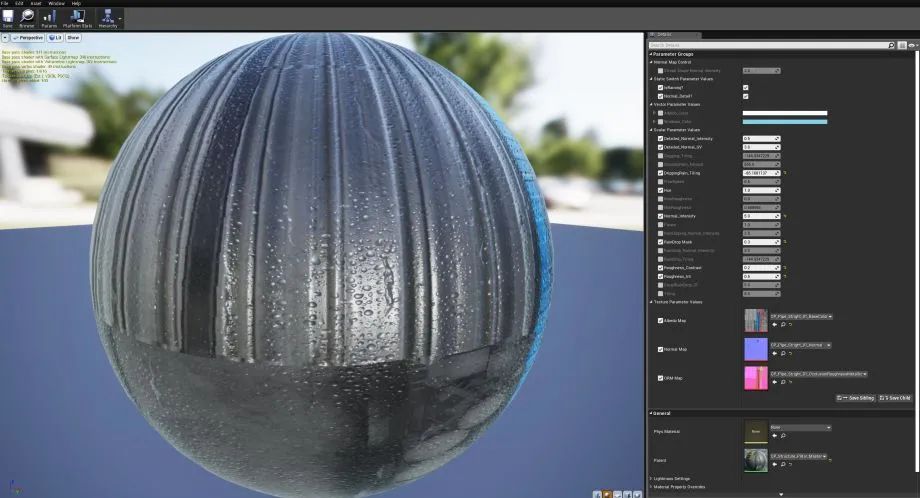
Task: Use selected asset arrow for Albedo Map
Action: pos(774,324)
